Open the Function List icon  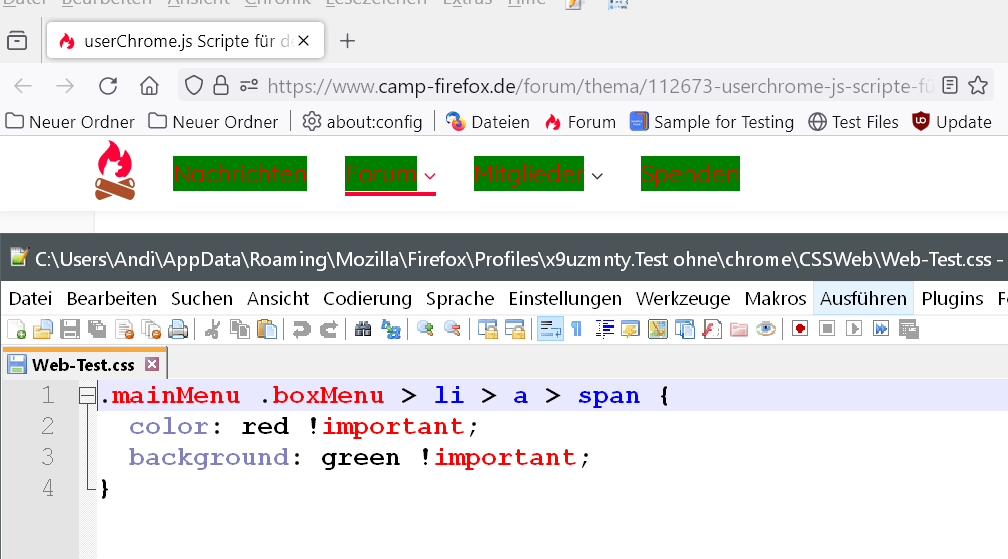(x=712, y=330)
